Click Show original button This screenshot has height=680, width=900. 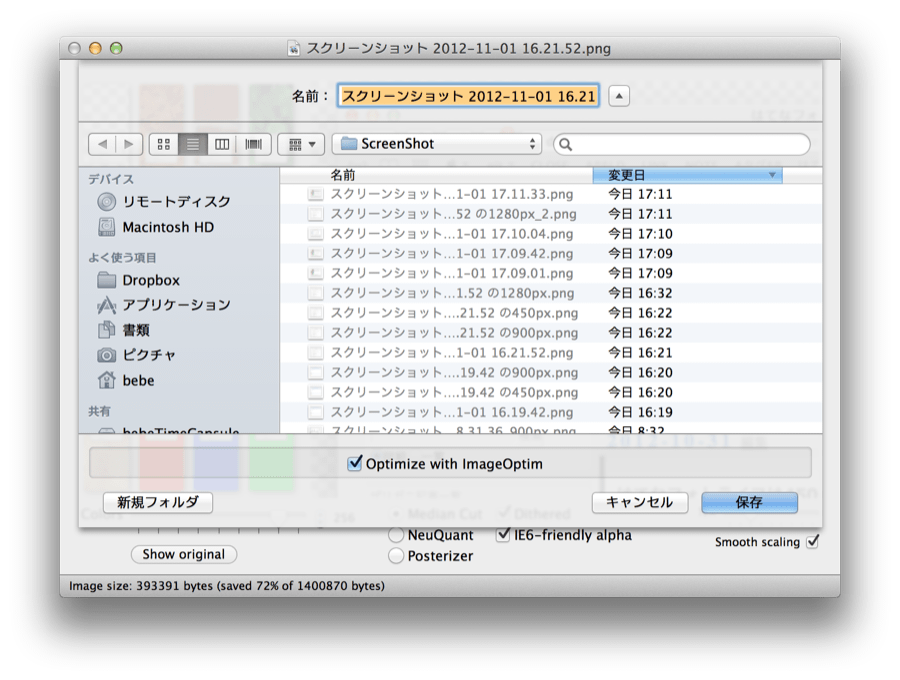pos(184,554)
